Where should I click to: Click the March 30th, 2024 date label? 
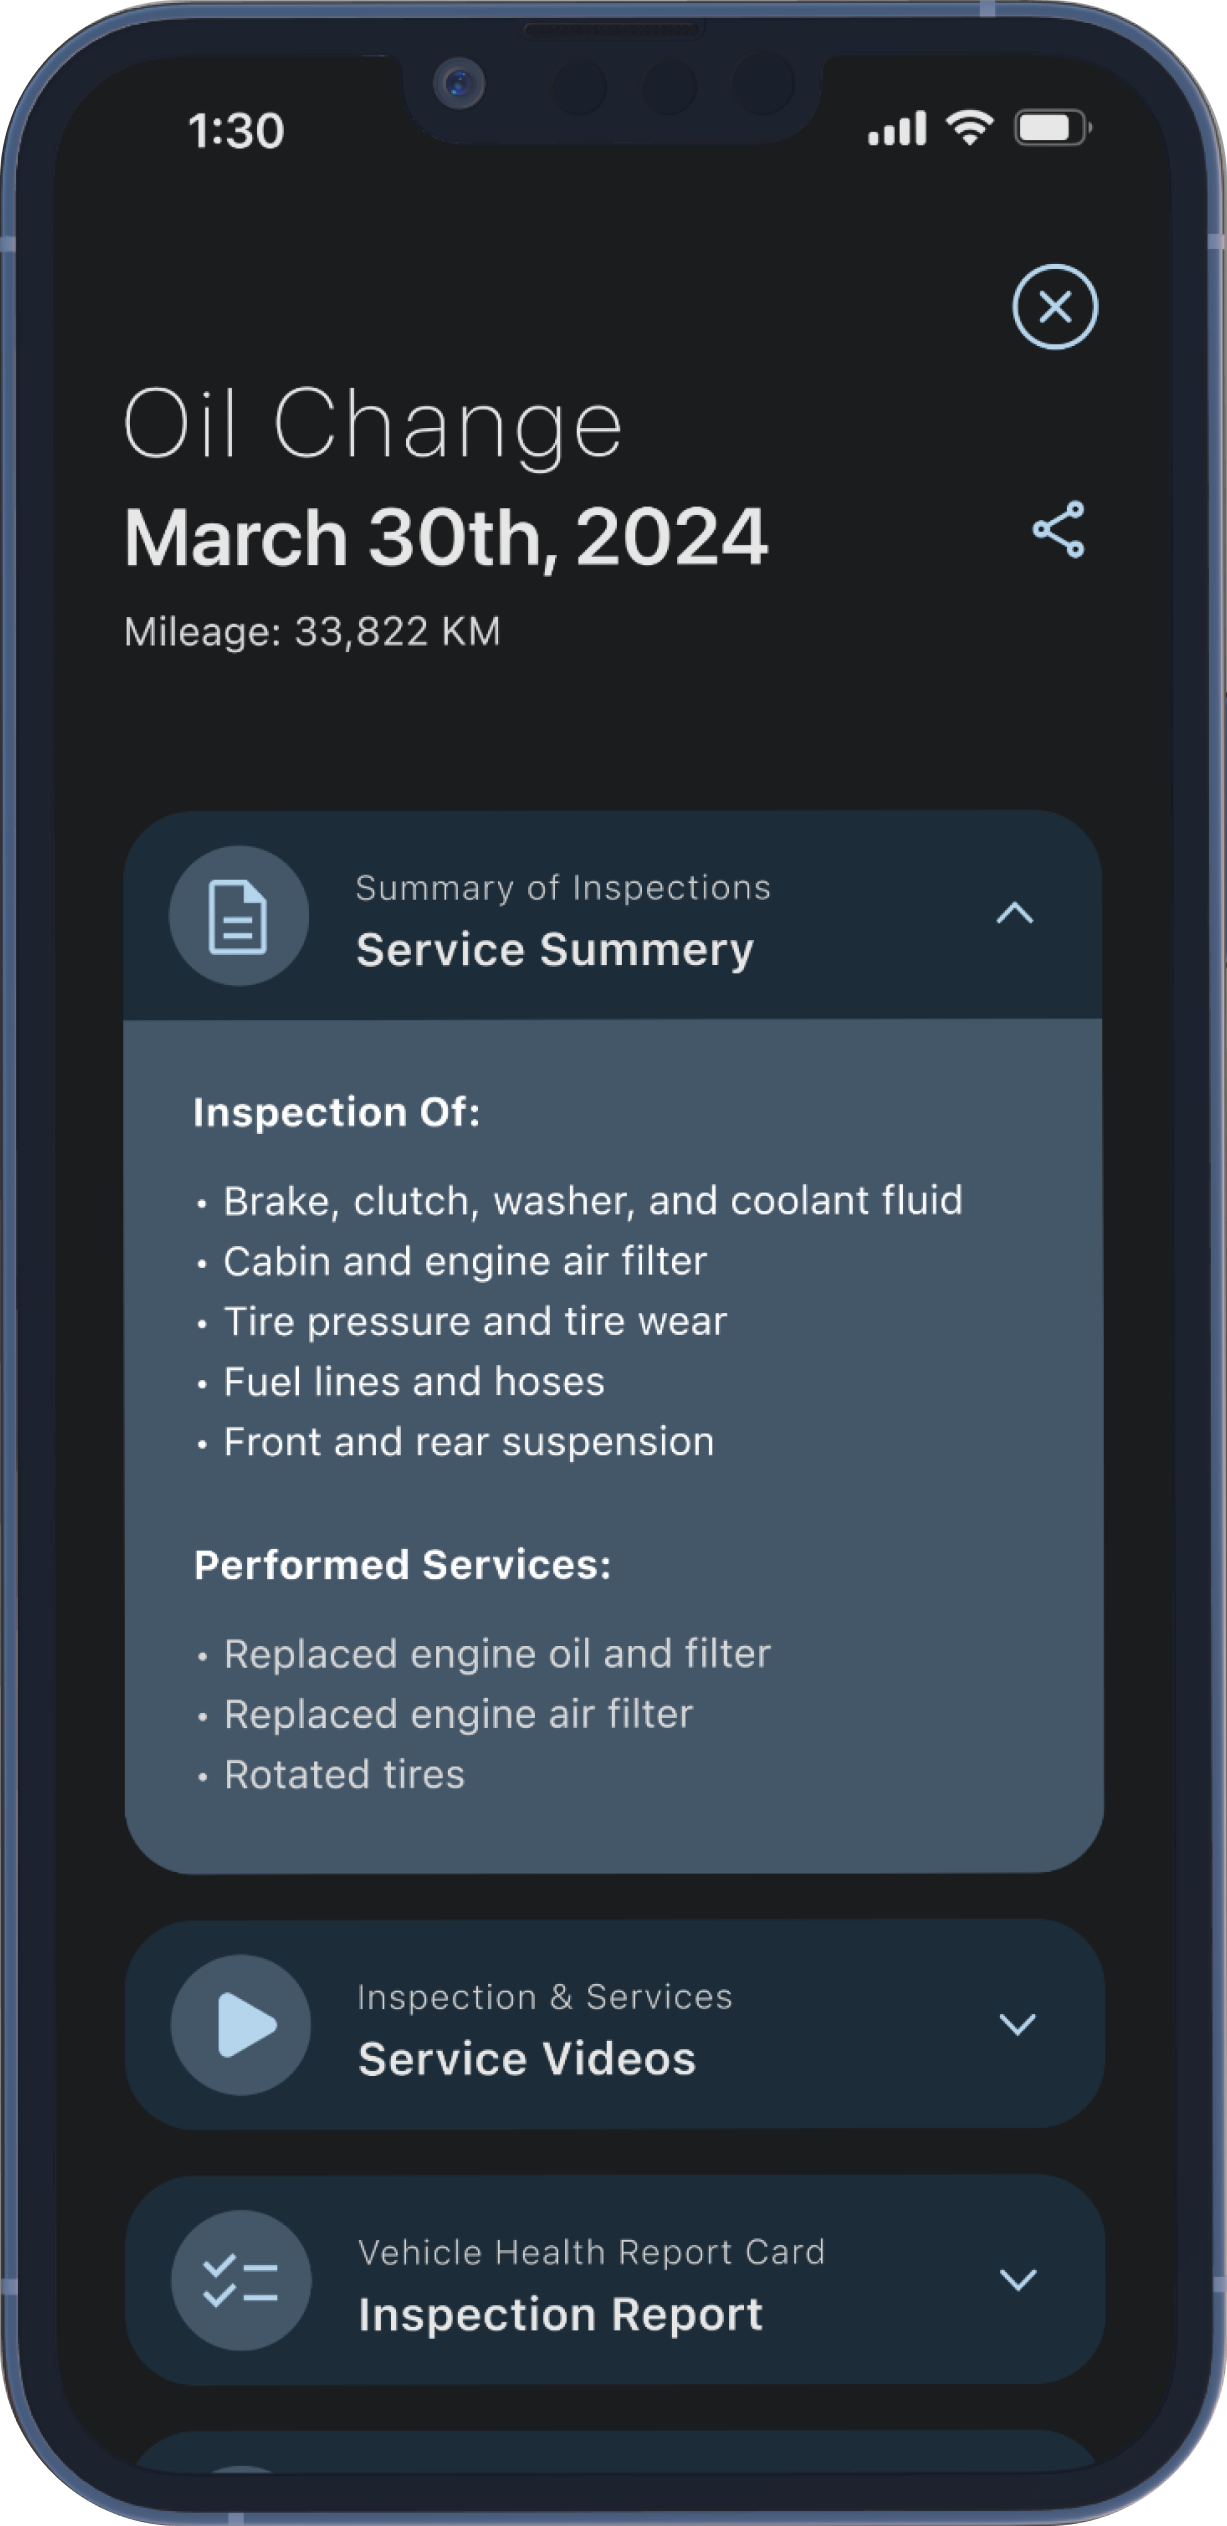446,537
